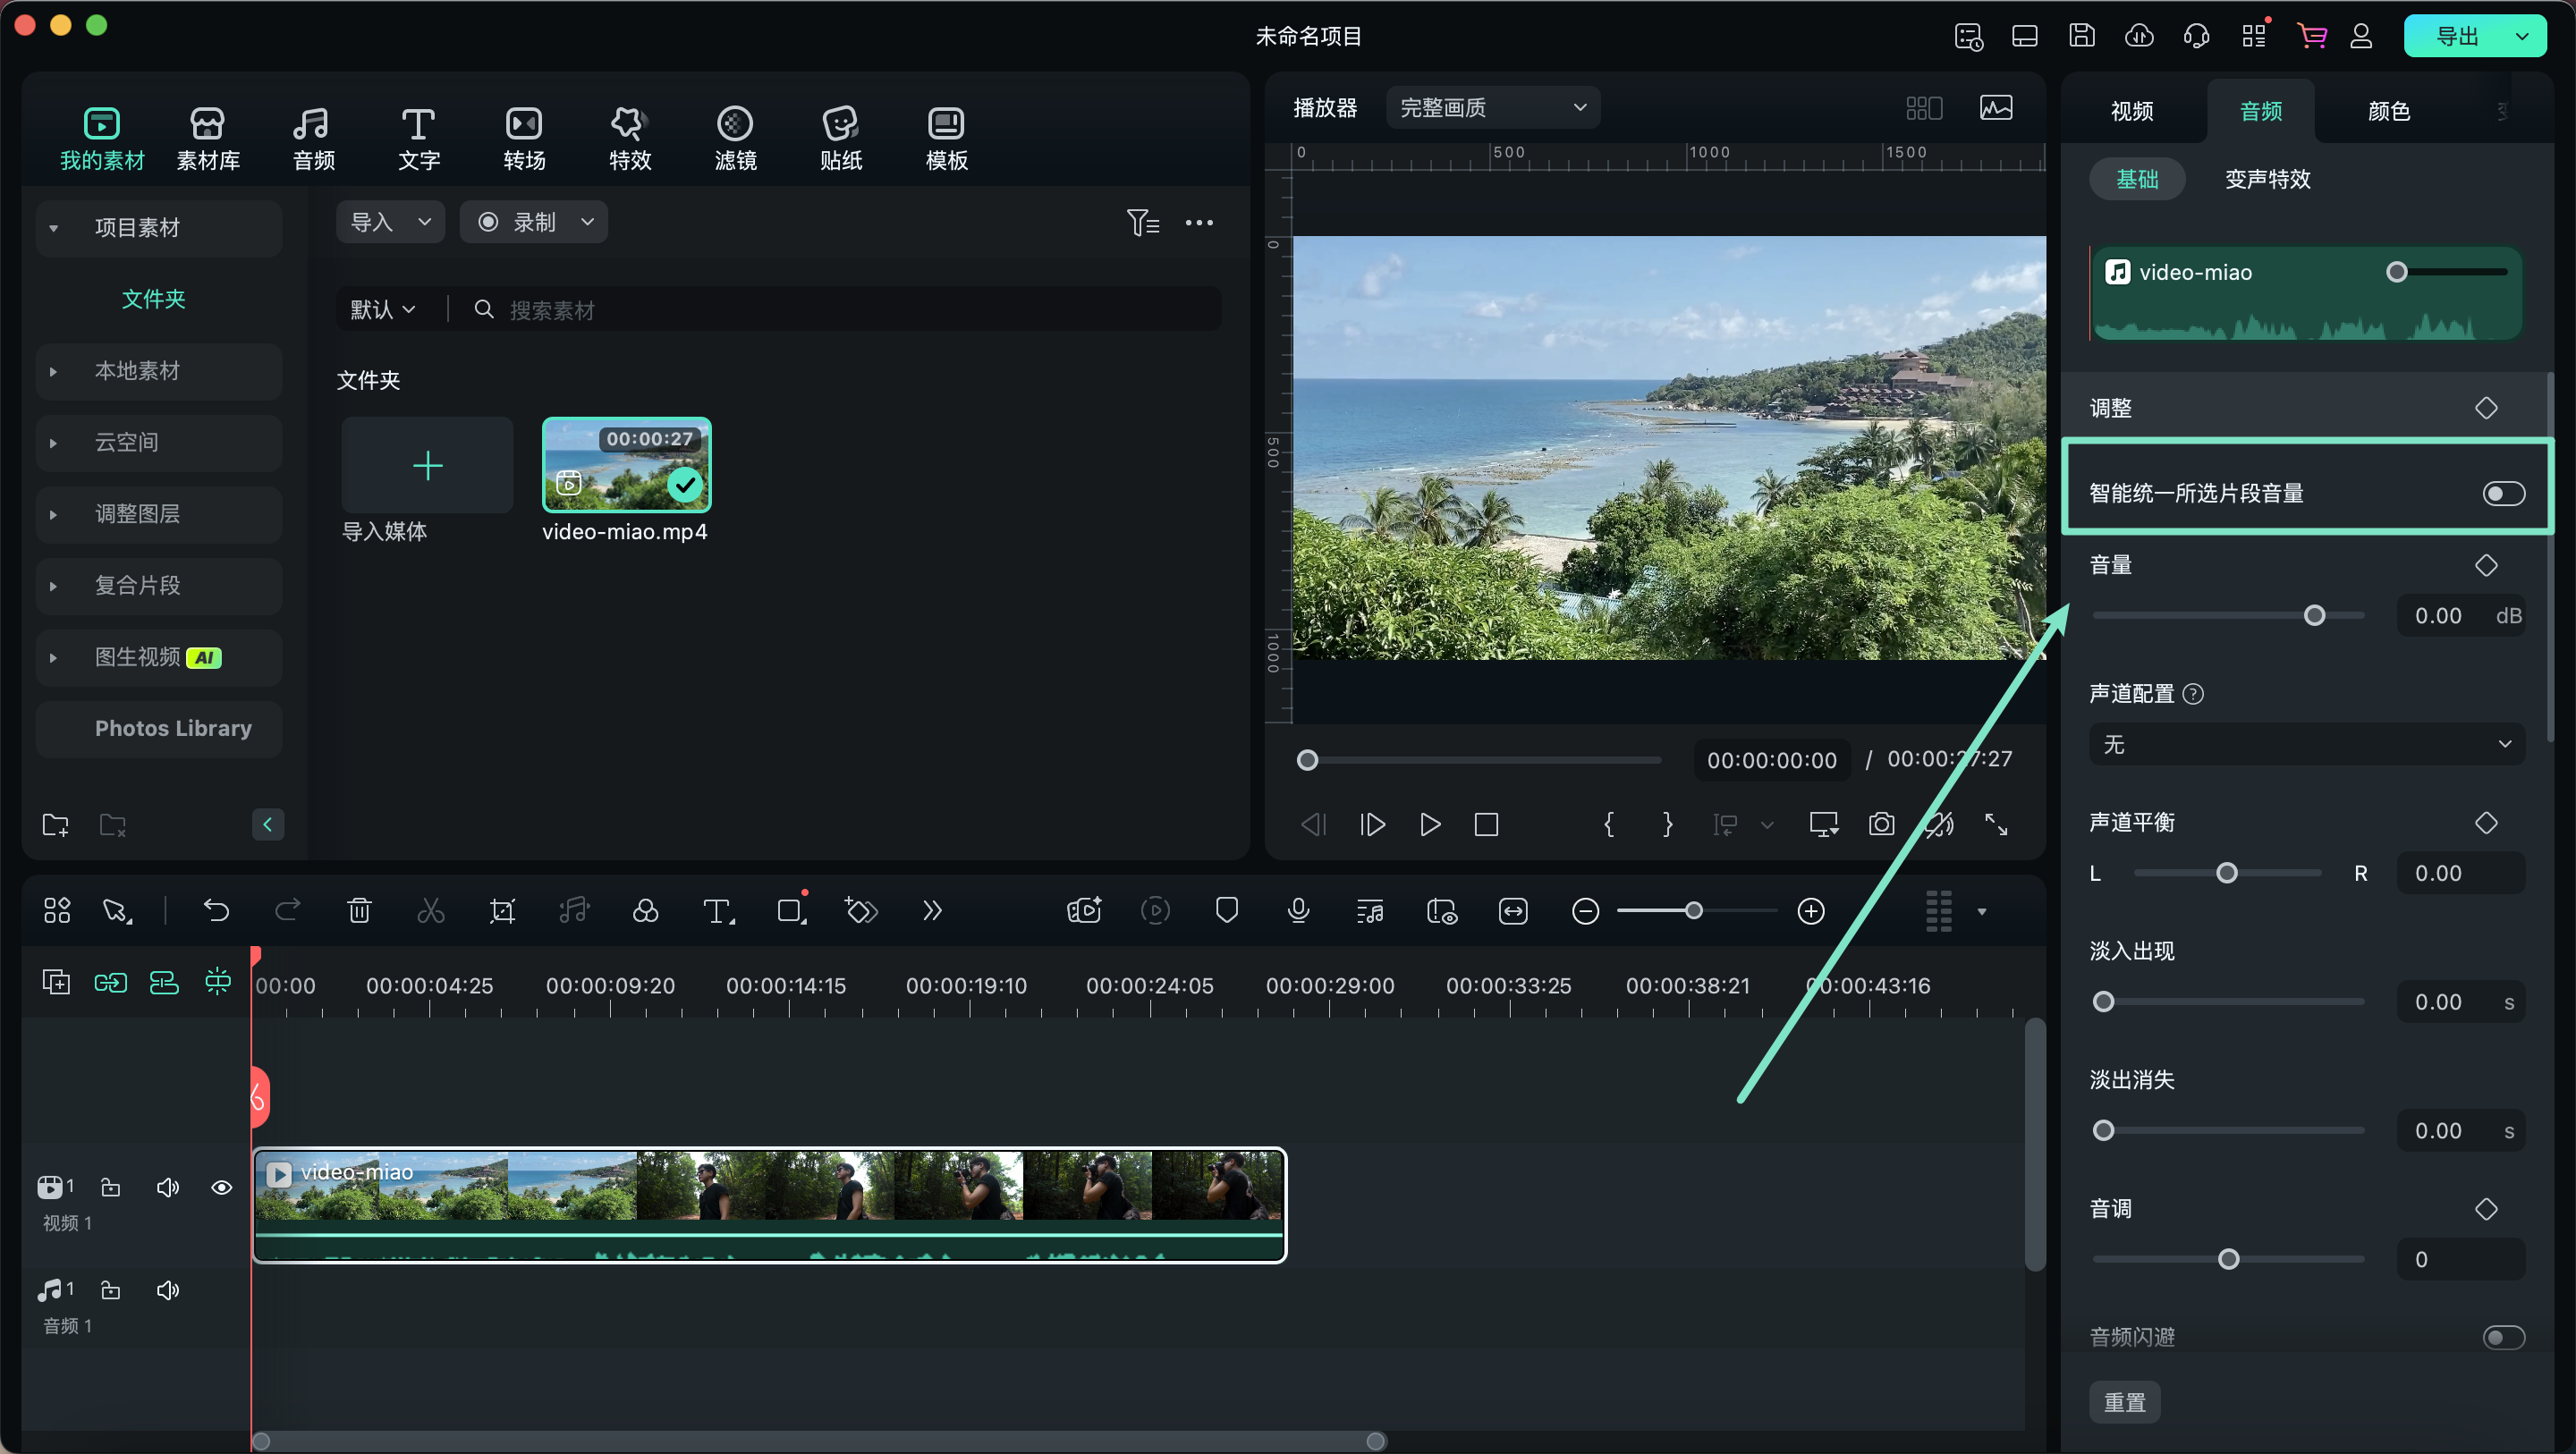The height and width of the screenshot is (1454, 2576).
Task: Mute the 音频 1 track
Action: tap(167, 1290)
